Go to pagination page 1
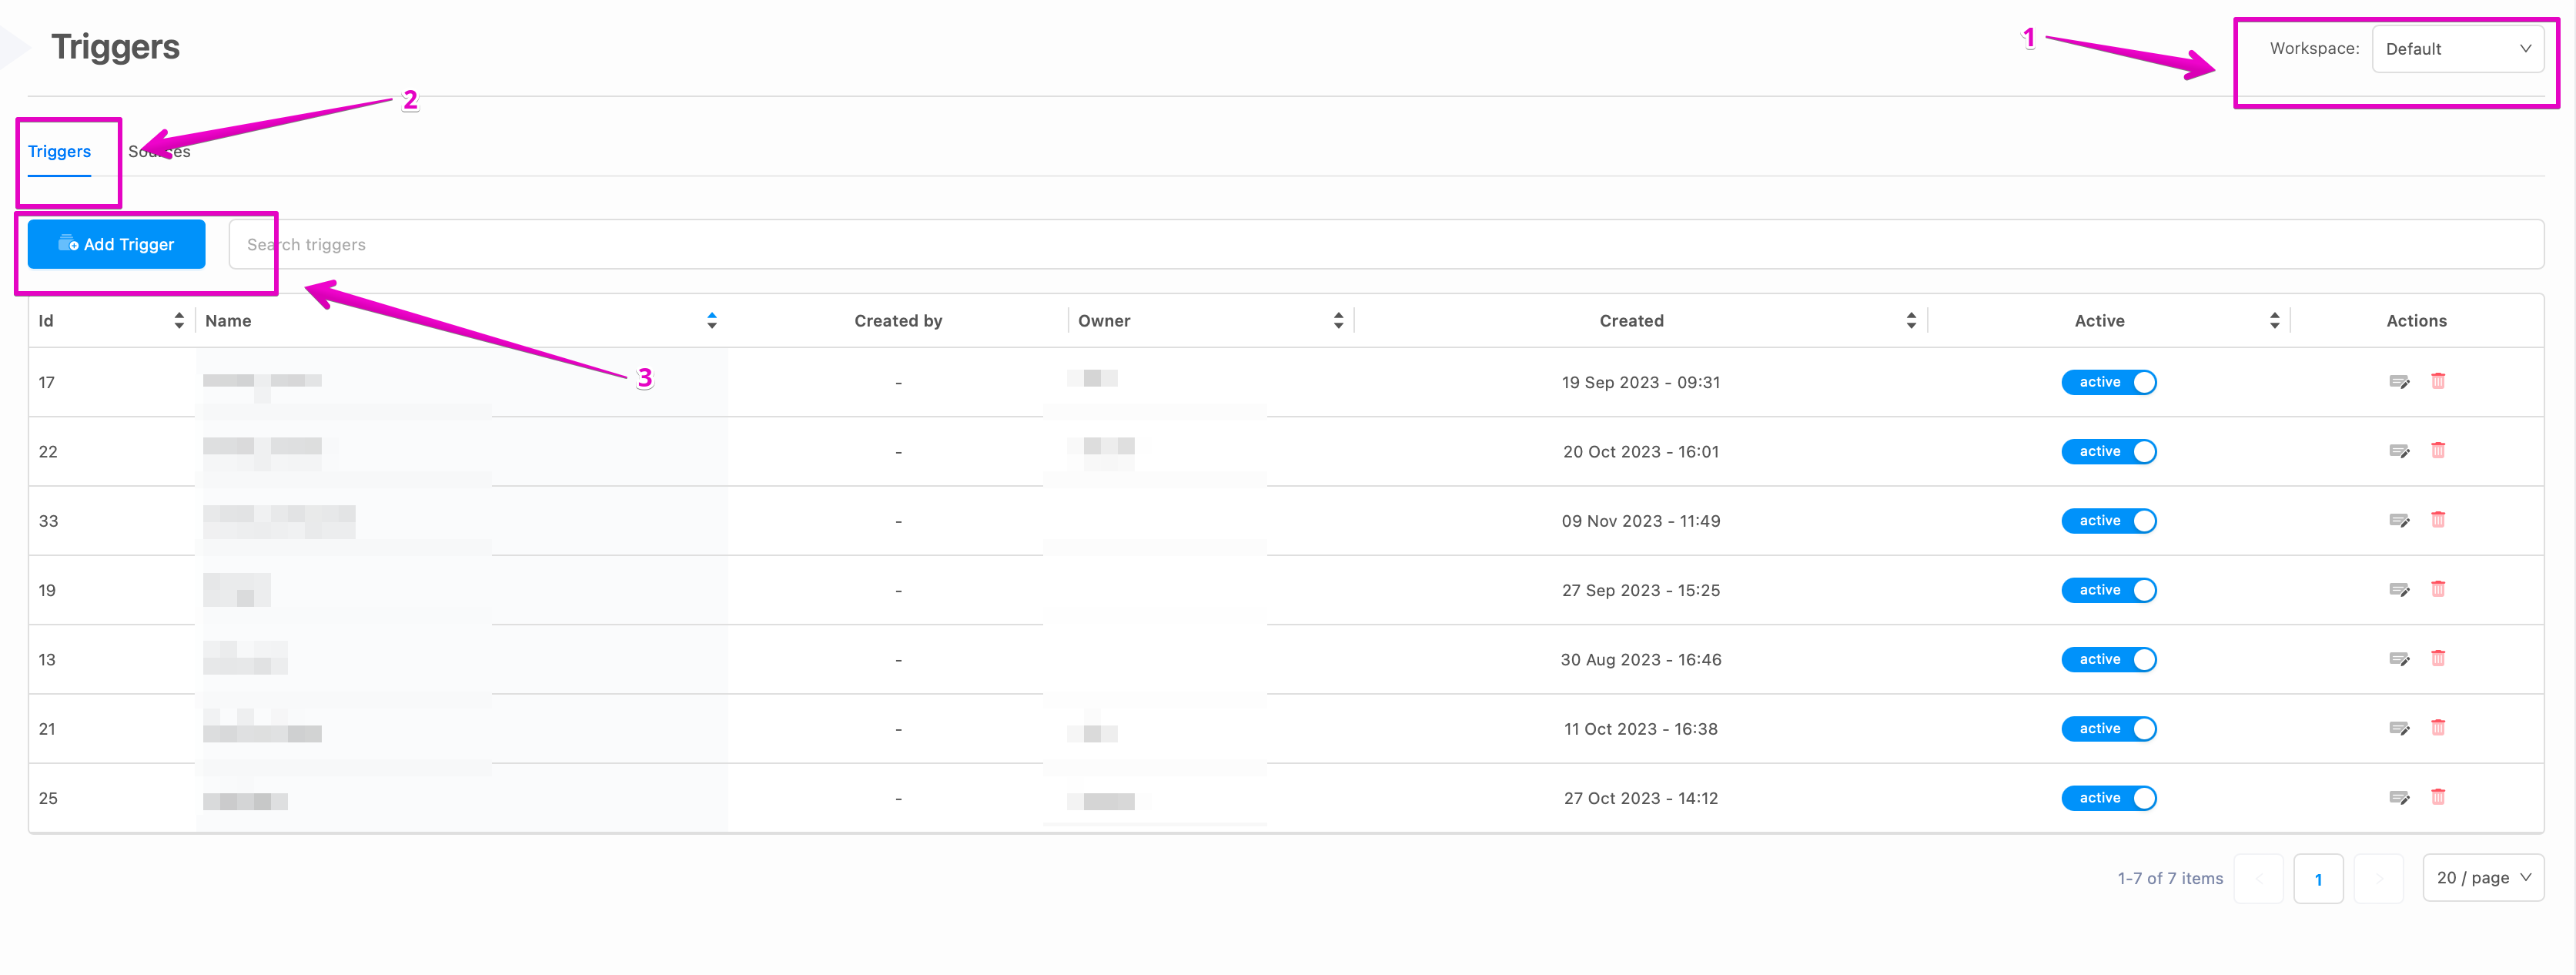This screenshot has height=975, width=2576. tap(2317, 879)
